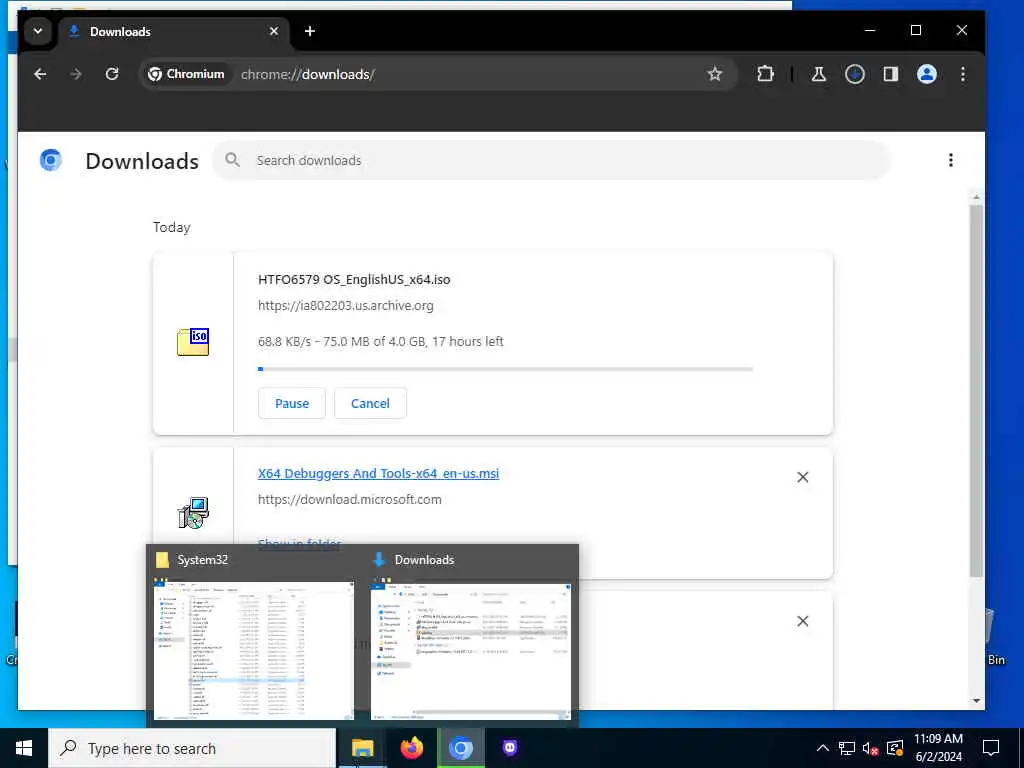Open the Chromium three-dot menu
1024x768 pixels.
coord(963,74)
